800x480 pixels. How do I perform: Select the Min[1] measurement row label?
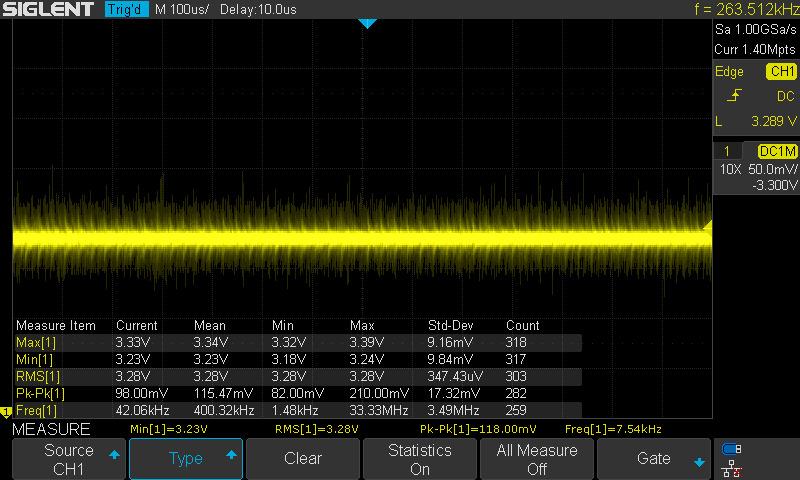coord(34,360)
